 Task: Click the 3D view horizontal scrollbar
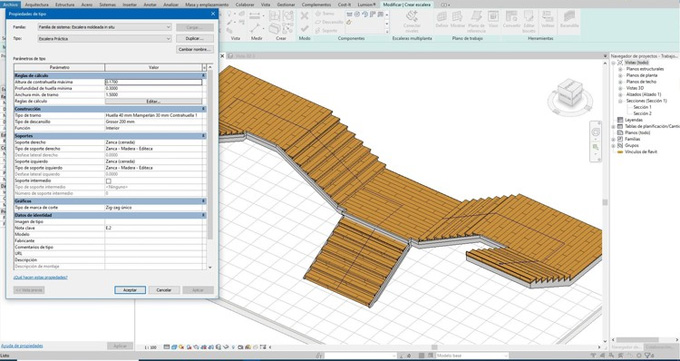(x=434, y=347)
